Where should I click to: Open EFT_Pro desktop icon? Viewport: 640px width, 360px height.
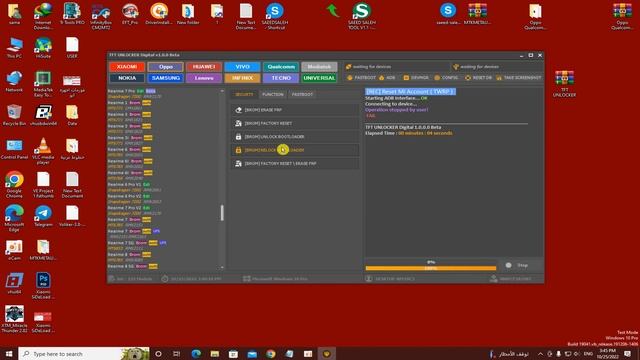[x=130, y=14]
